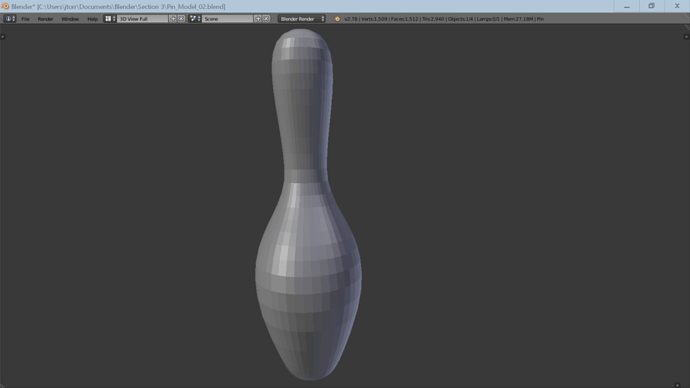Delete the current scene with X button
Viewport: 690px width, 388px height.
(266, 18)
